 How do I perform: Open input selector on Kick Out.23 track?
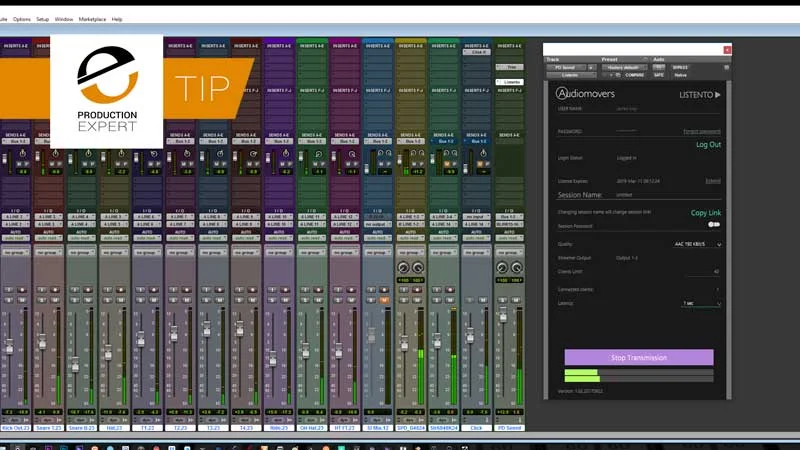15,217
